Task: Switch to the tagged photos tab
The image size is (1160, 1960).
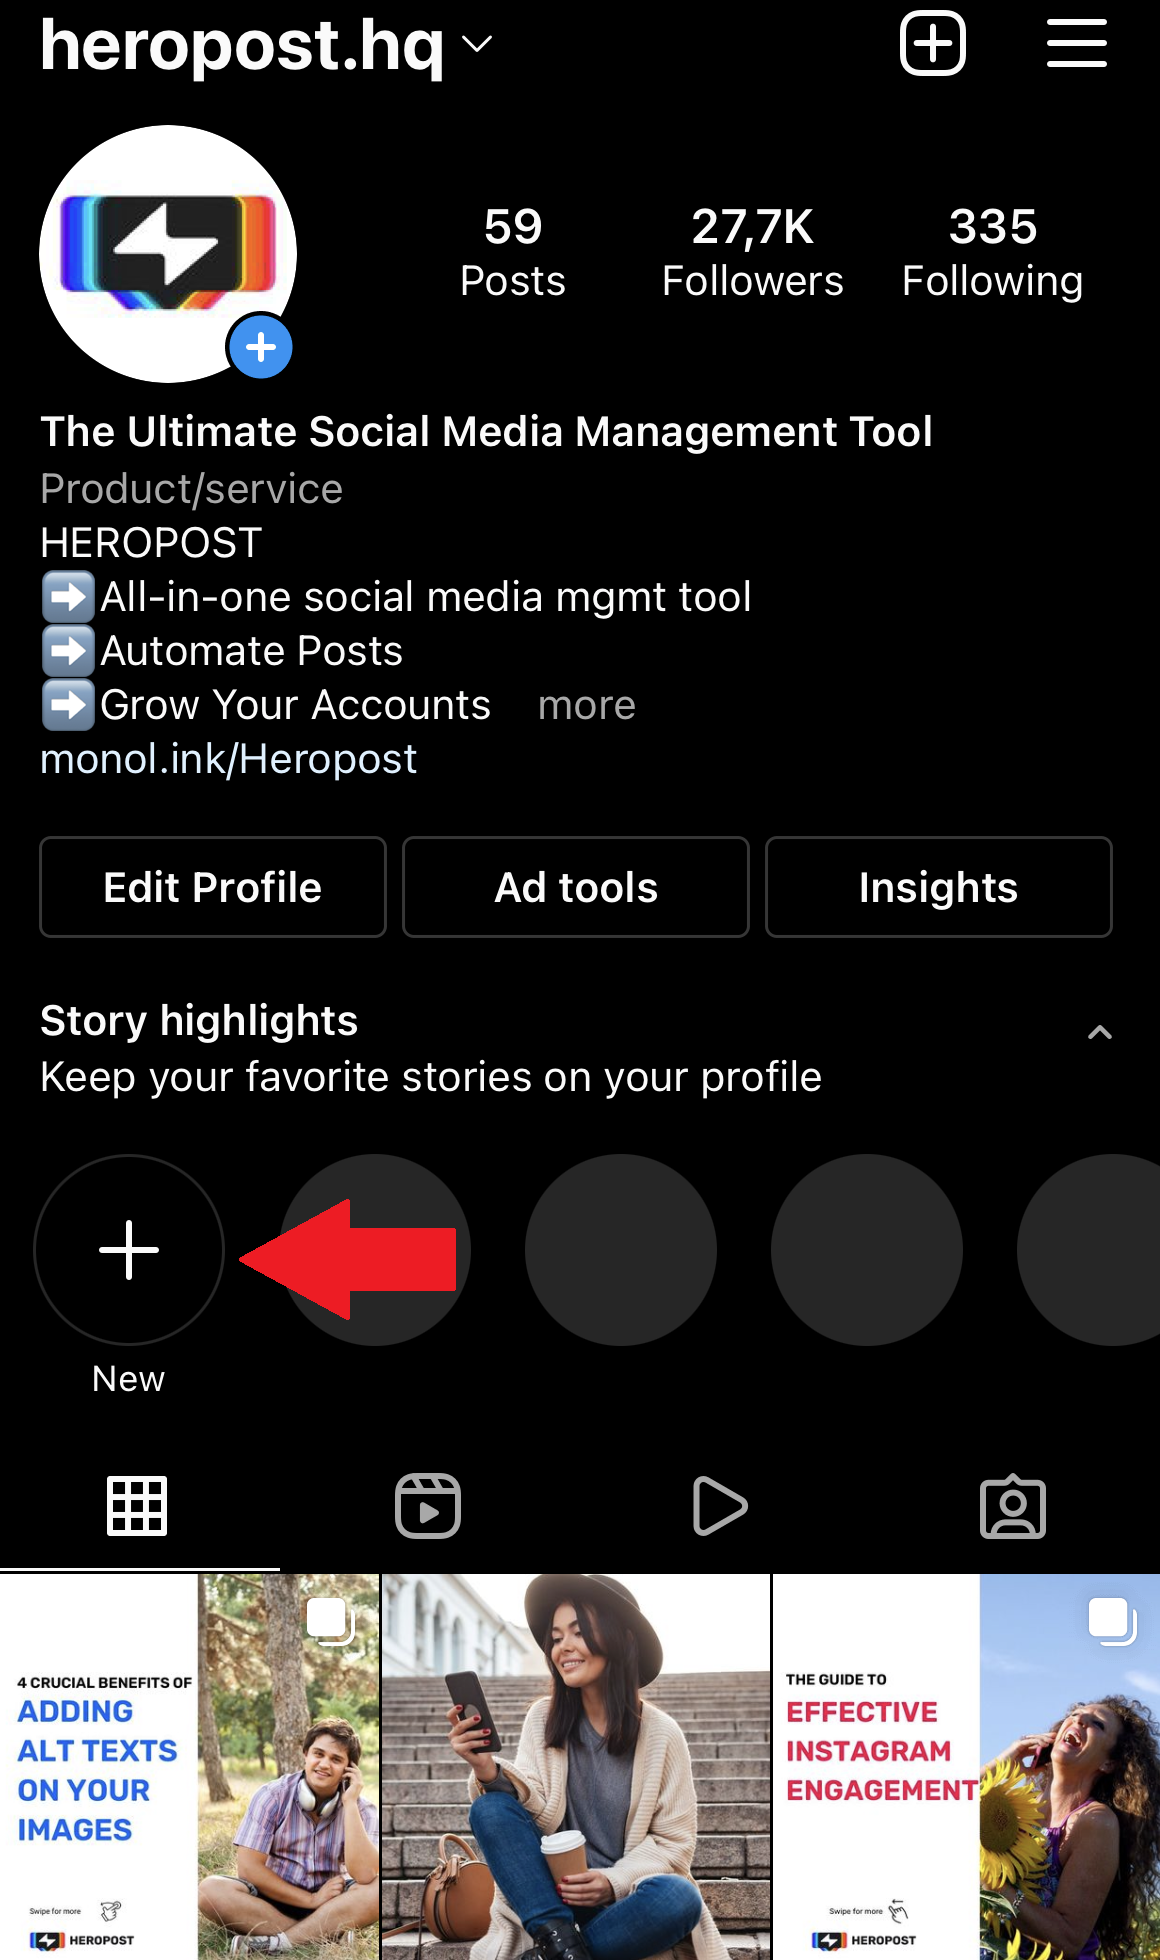Action: click(x=1013, y=1505)
